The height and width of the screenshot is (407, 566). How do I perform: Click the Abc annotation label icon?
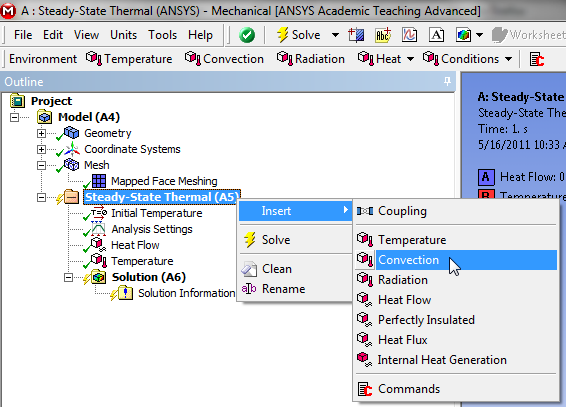383,35
